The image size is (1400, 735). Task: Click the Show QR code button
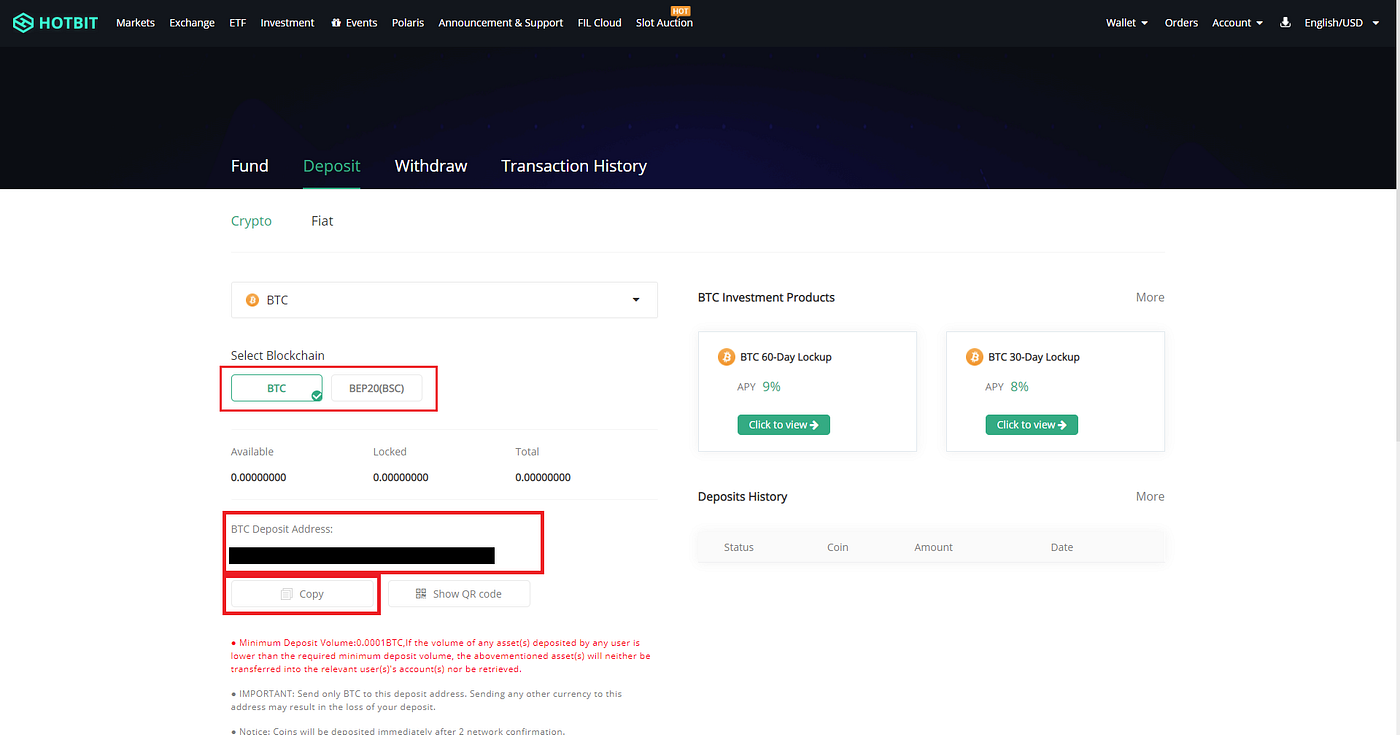coord(459,594)
